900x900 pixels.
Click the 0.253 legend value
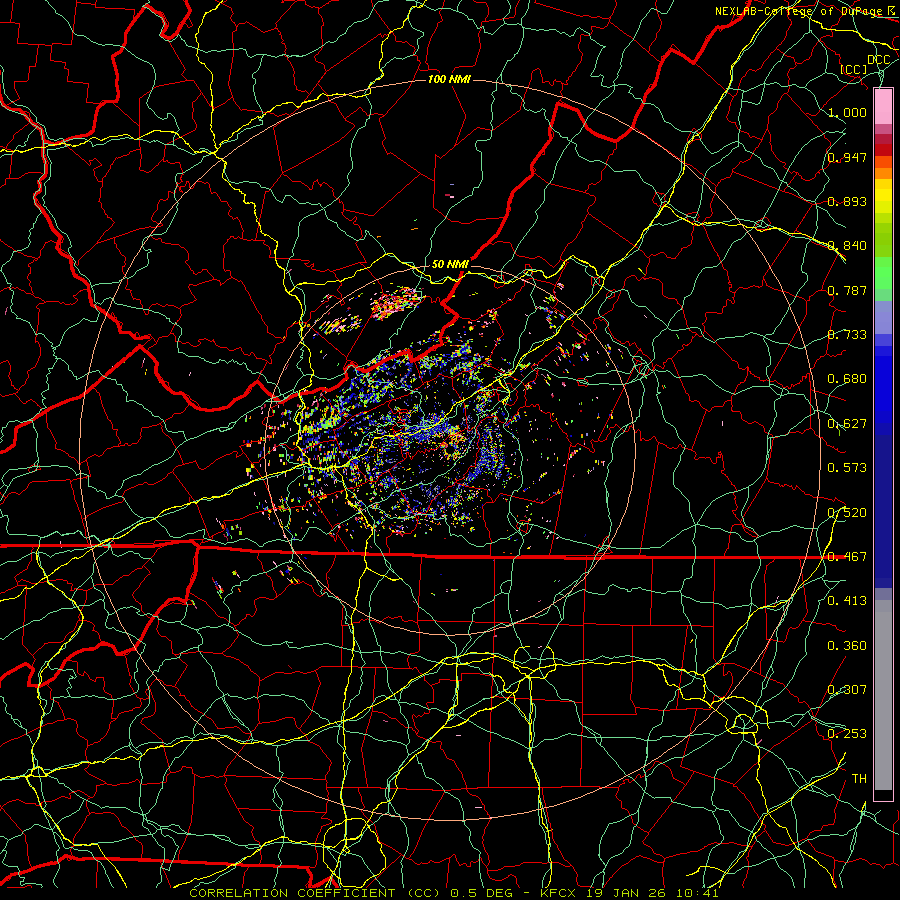847,734
